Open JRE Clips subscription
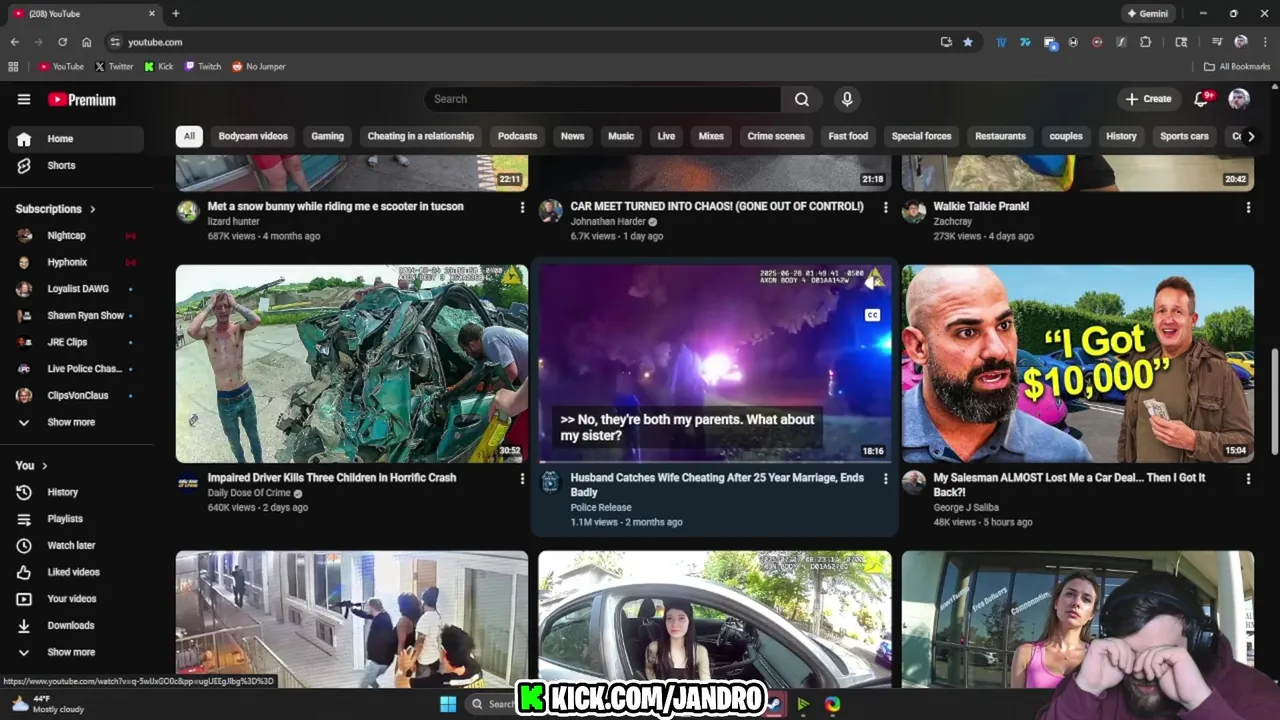The width and height of the screenshot is (1280, 720). click(x=76, y=342)
